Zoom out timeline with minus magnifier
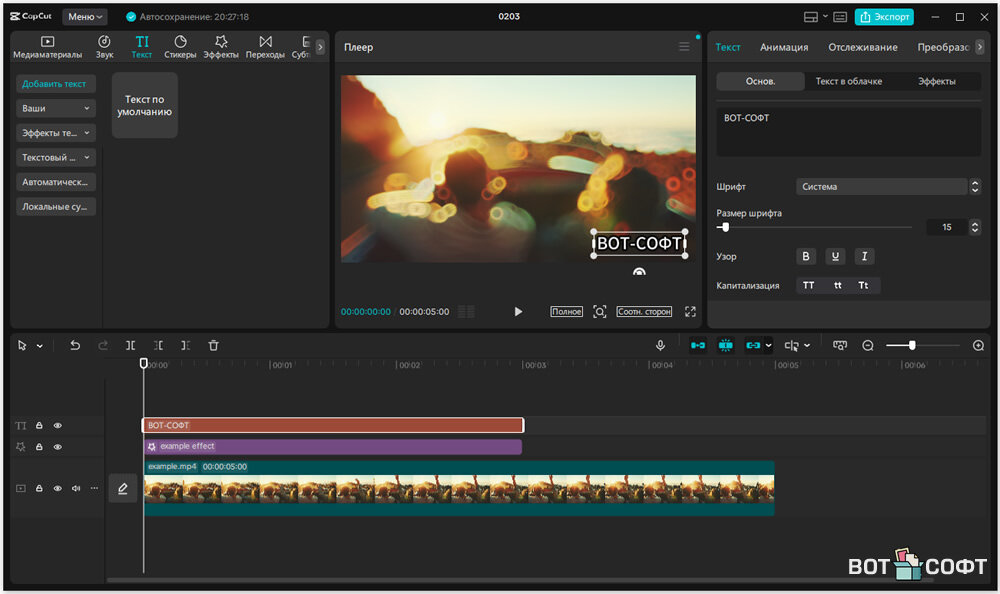This screenshot has width=1000, height=594. coord(868,345)
